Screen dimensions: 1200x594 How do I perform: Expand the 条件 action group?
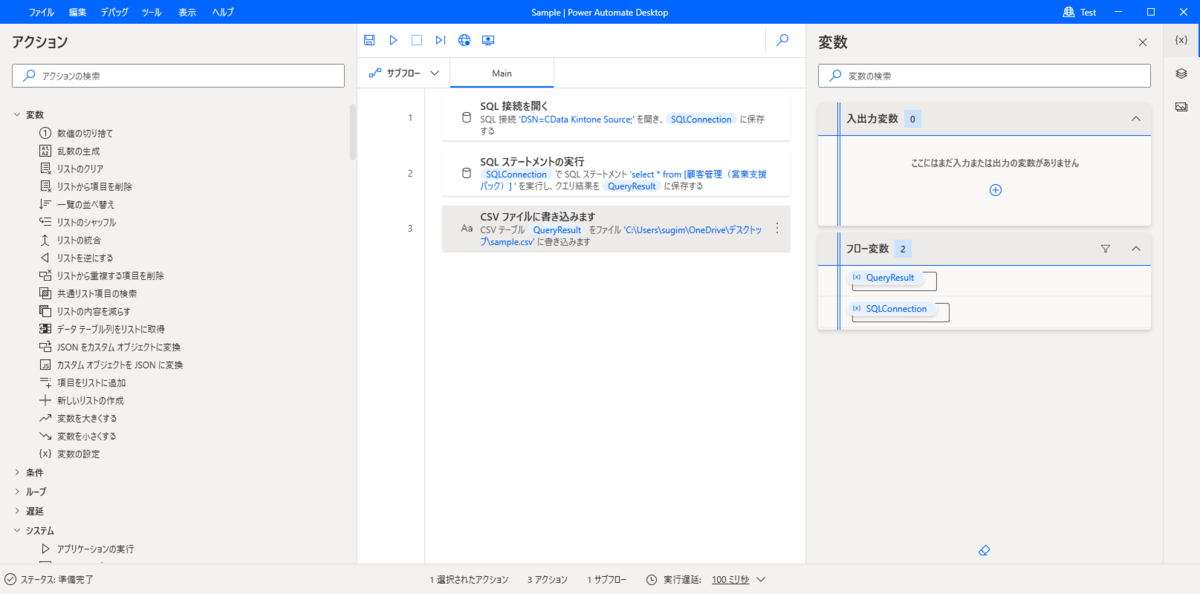point(17,472)
